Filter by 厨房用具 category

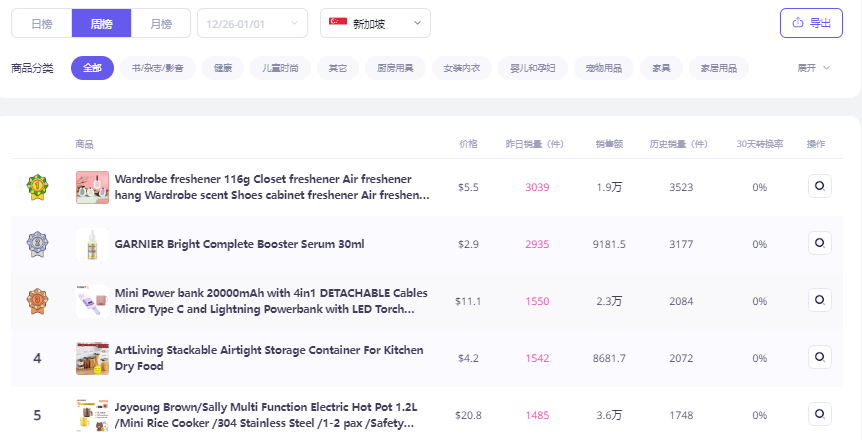pyautogui.click(x=395, y=68)
